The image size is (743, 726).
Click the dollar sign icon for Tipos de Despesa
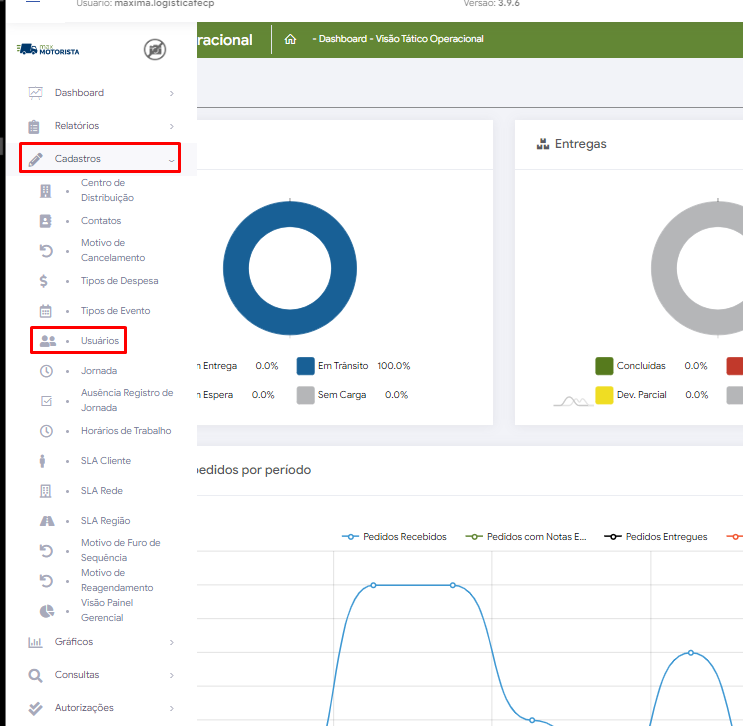point(45,281)
